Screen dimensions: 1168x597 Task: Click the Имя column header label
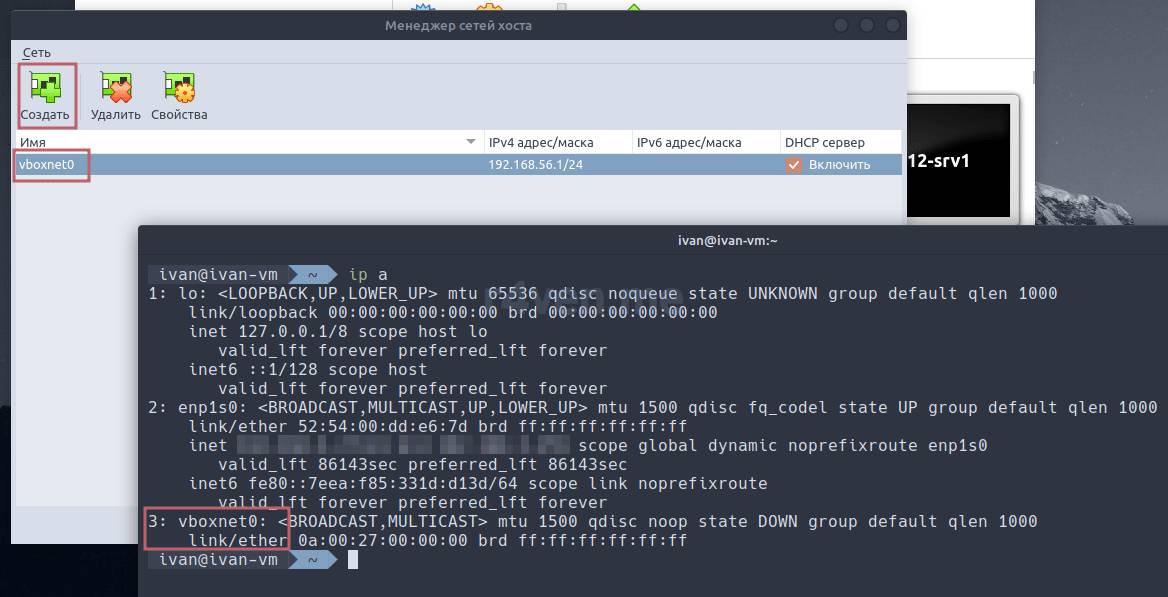34,142
